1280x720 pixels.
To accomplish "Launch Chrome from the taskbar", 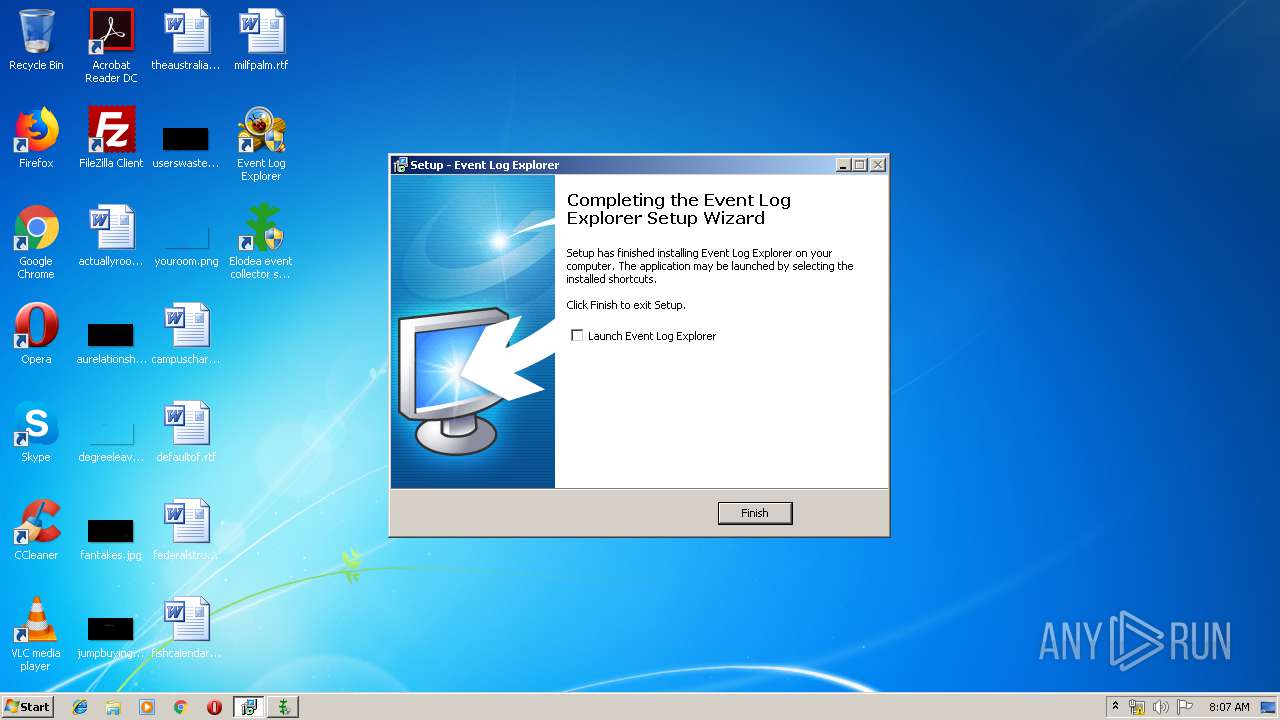I will 180,707.
